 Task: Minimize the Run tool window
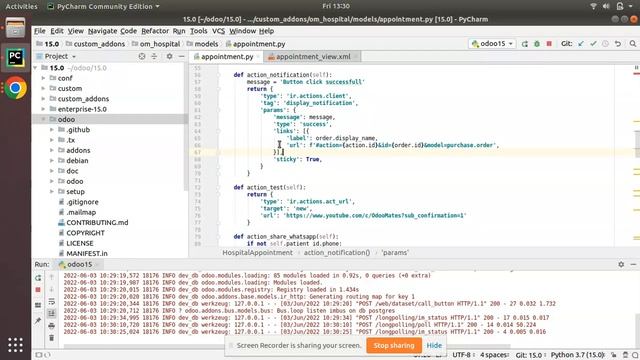tap(633, 264)
